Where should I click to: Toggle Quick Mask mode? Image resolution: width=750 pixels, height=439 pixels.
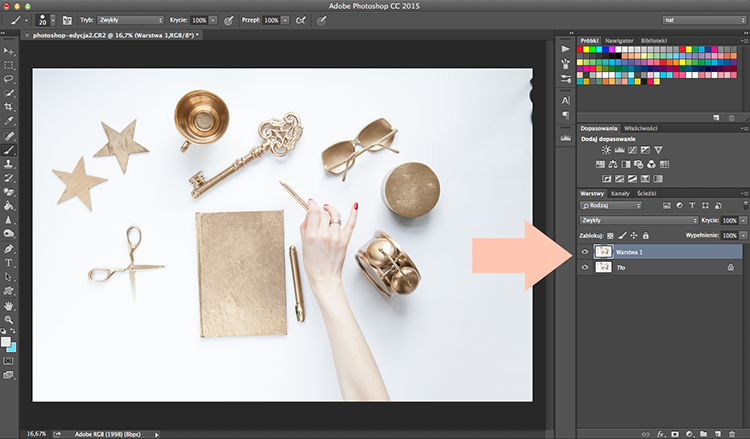tap(8, 361)
